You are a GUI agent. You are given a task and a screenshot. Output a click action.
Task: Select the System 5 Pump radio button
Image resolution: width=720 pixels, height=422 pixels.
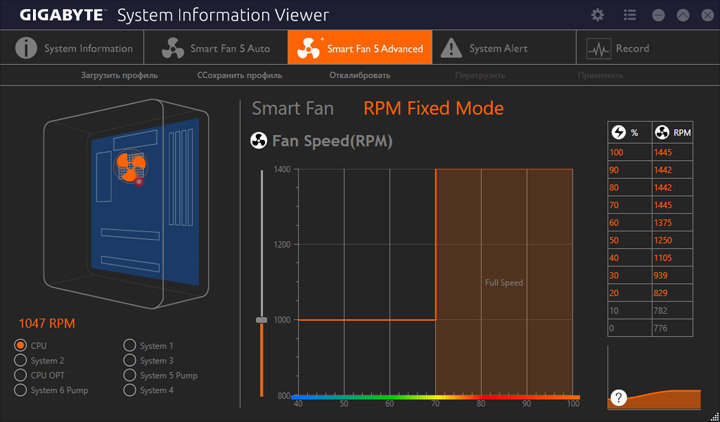click(x=129, y=375)
